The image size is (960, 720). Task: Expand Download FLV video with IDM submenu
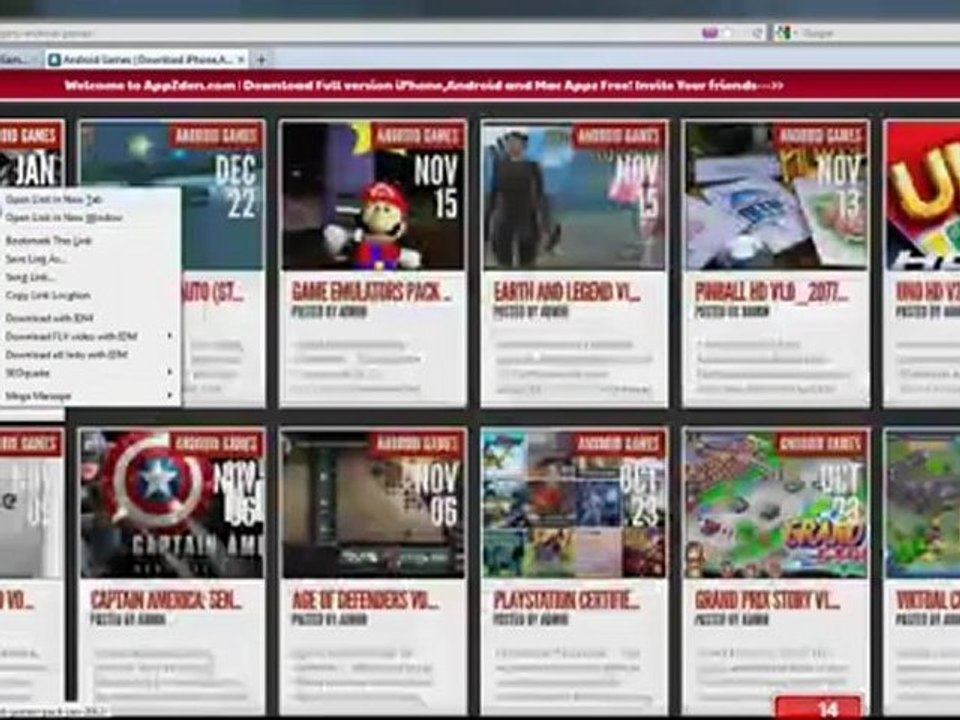pos(89,336)
